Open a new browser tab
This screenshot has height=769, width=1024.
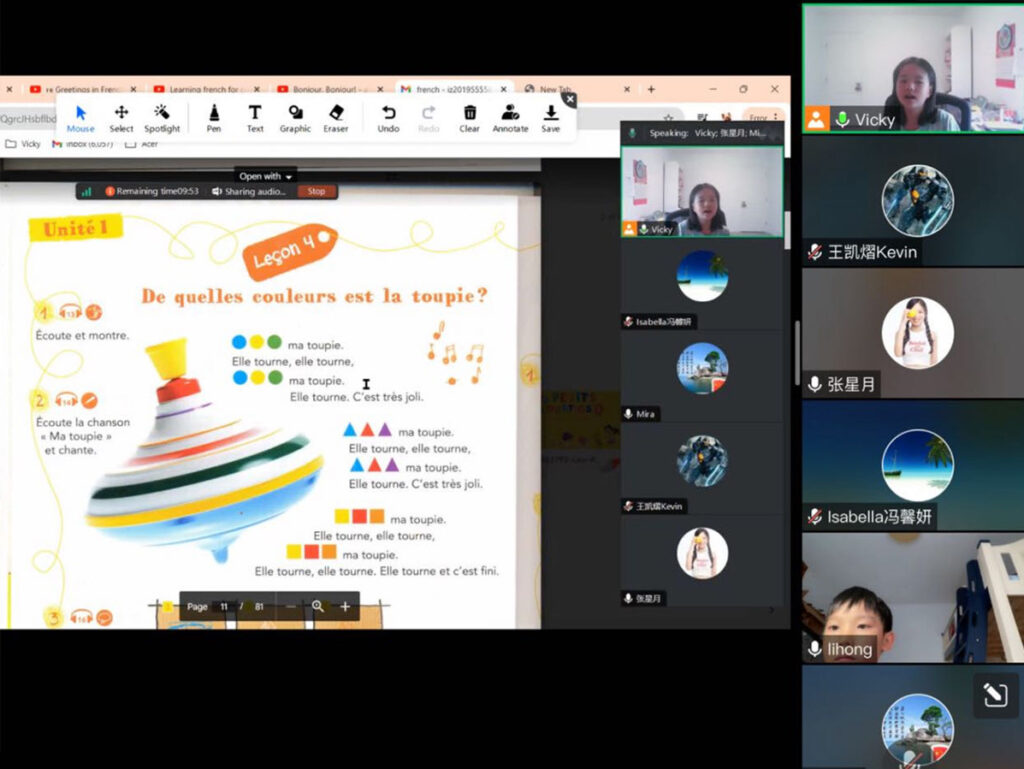(x=651, y=89)
